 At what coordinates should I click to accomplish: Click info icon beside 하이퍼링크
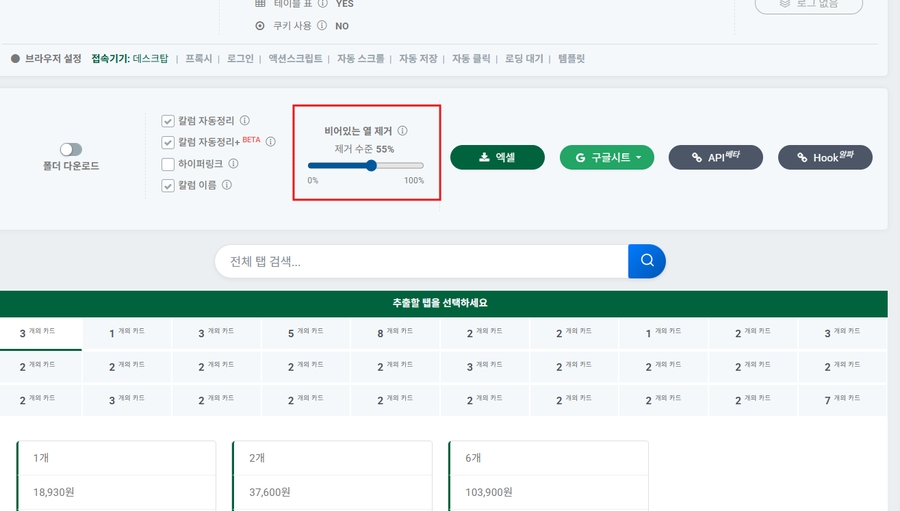[x=233, y=163]
